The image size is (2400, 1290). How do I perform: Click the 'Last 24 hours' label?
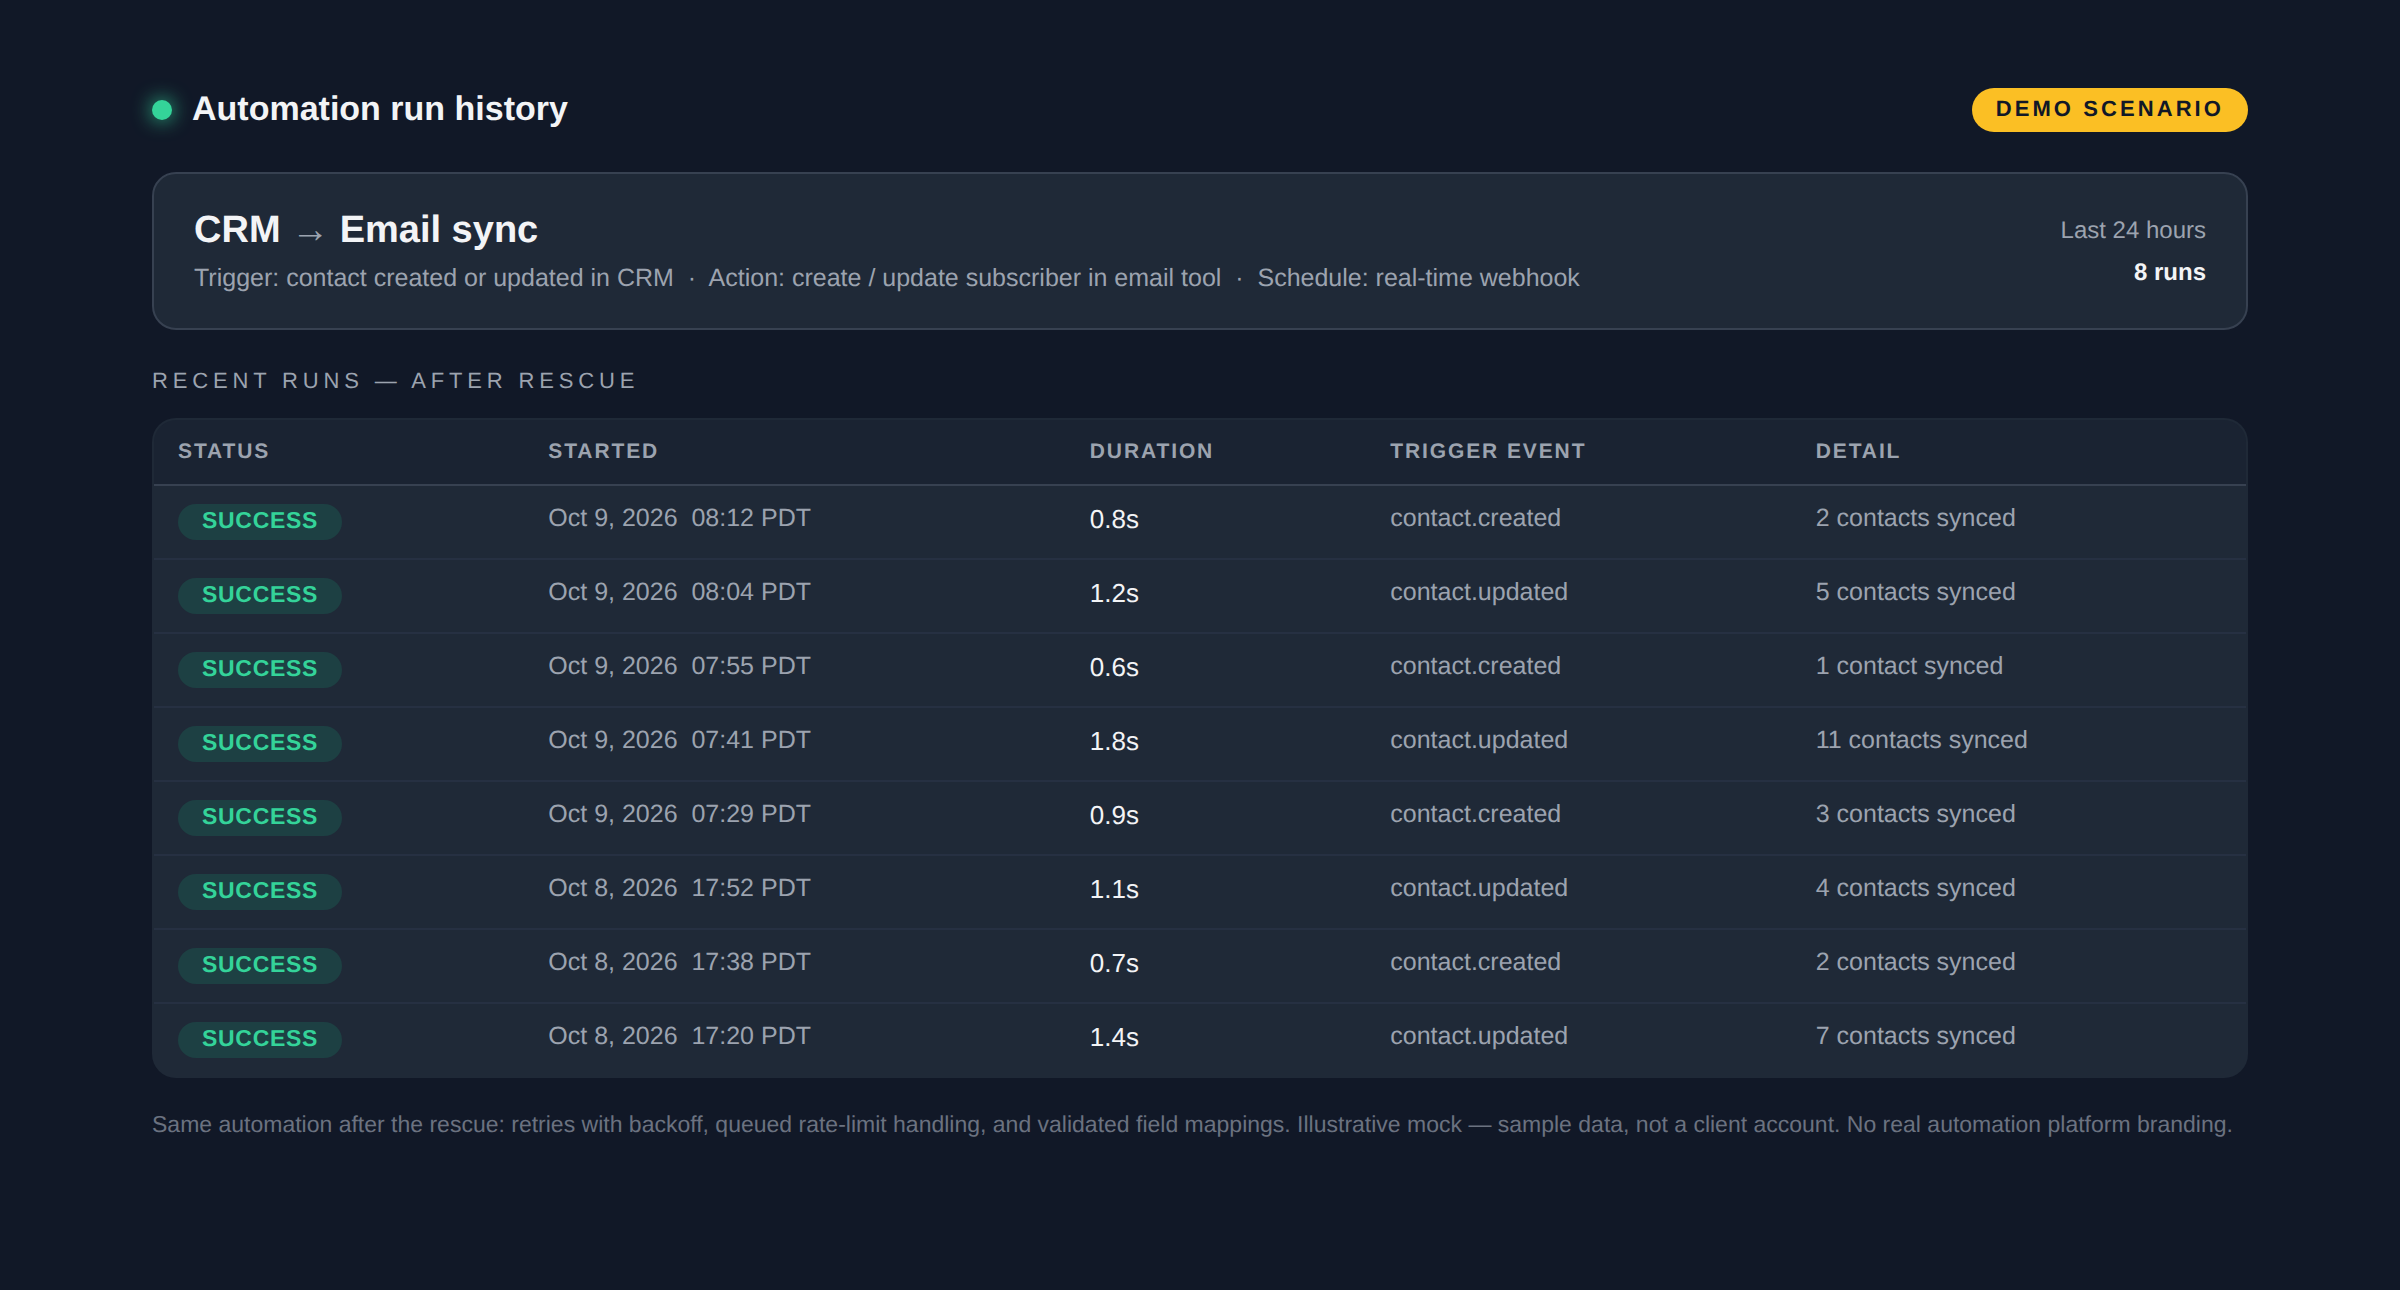2132,230
